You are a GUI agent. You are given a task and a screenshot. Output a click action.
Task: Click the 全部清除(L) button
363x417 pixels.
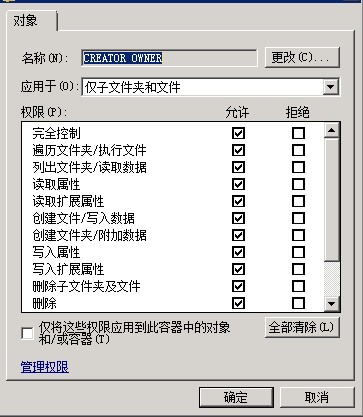click(302, 327)
